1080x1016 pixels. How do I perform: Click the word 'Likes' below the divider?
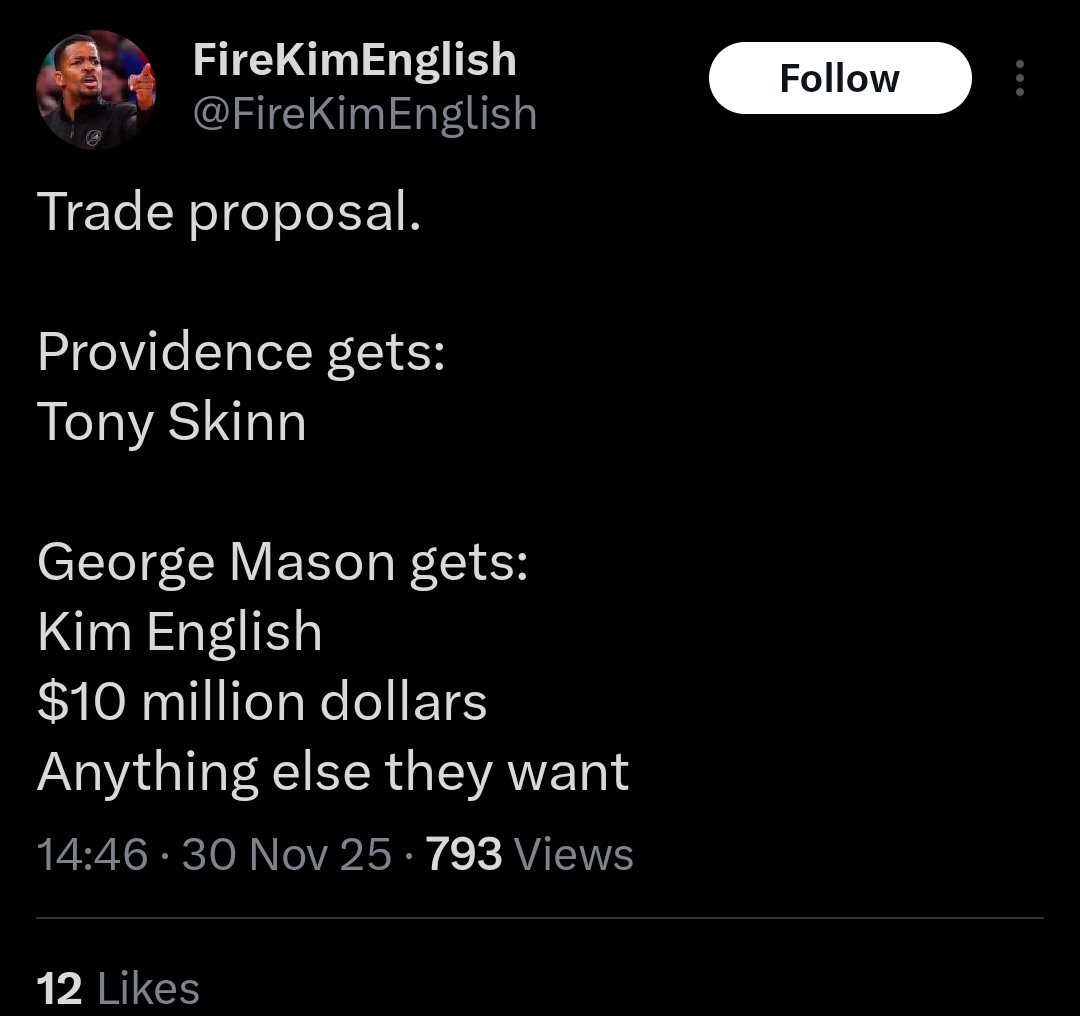149,989
